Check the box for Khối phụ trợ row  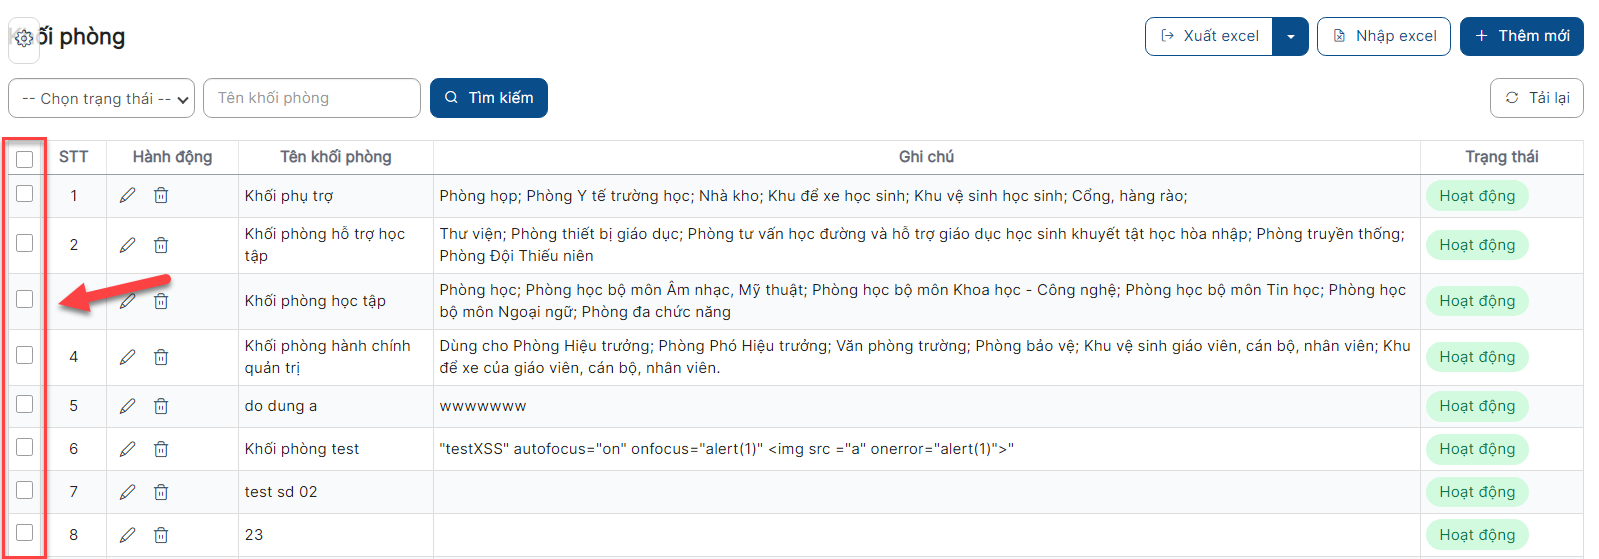pyautogui.click(x=25, y=194)
